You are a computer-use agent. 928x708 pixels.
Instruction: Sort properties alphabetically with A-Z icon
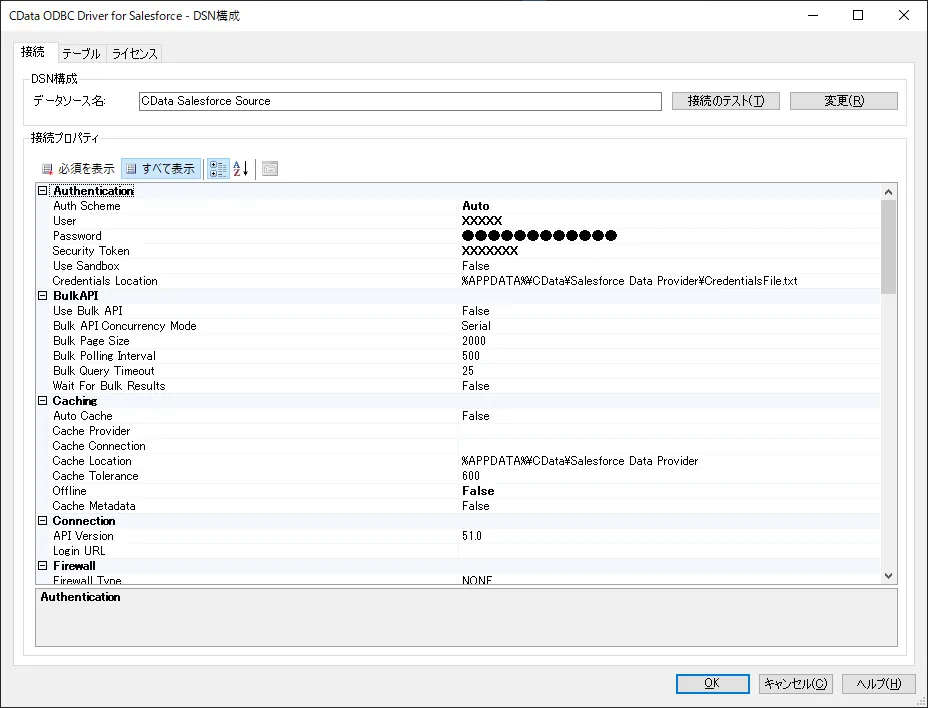(x=240, y=169)
